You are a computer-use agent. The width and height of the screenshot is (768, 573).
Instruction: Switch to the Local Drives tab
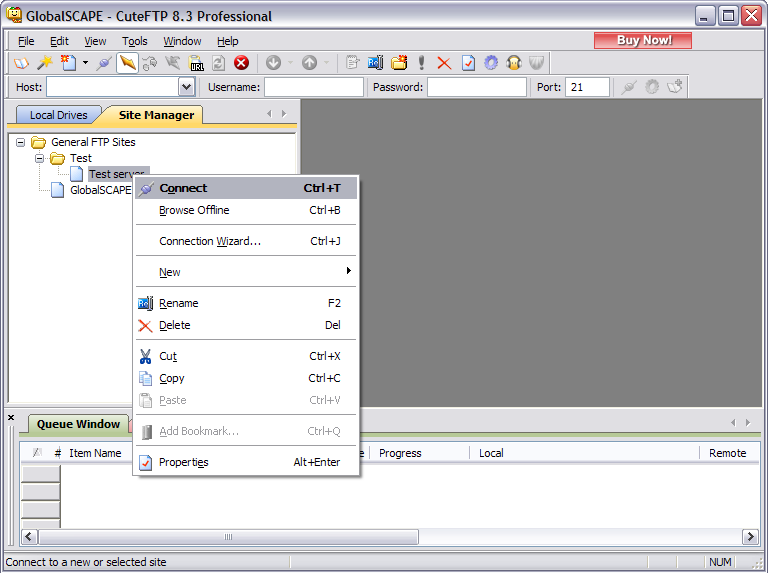point(58,115)
